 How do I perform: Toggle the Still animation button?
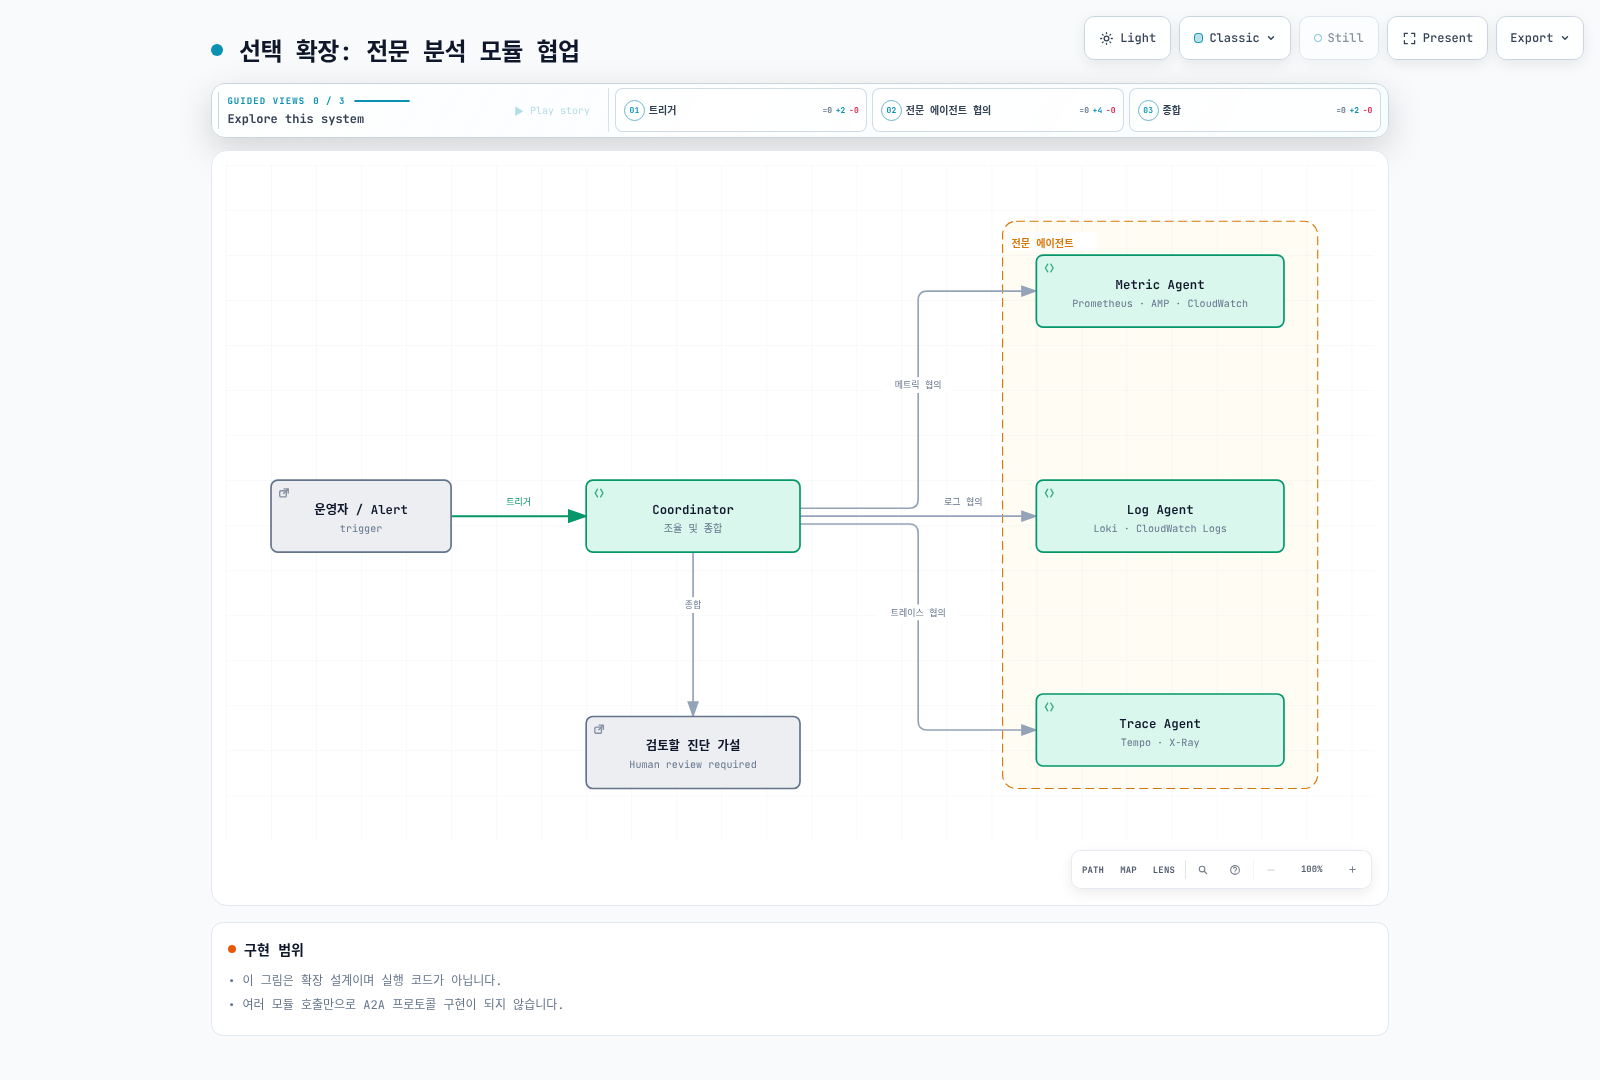coord(1338,38)
